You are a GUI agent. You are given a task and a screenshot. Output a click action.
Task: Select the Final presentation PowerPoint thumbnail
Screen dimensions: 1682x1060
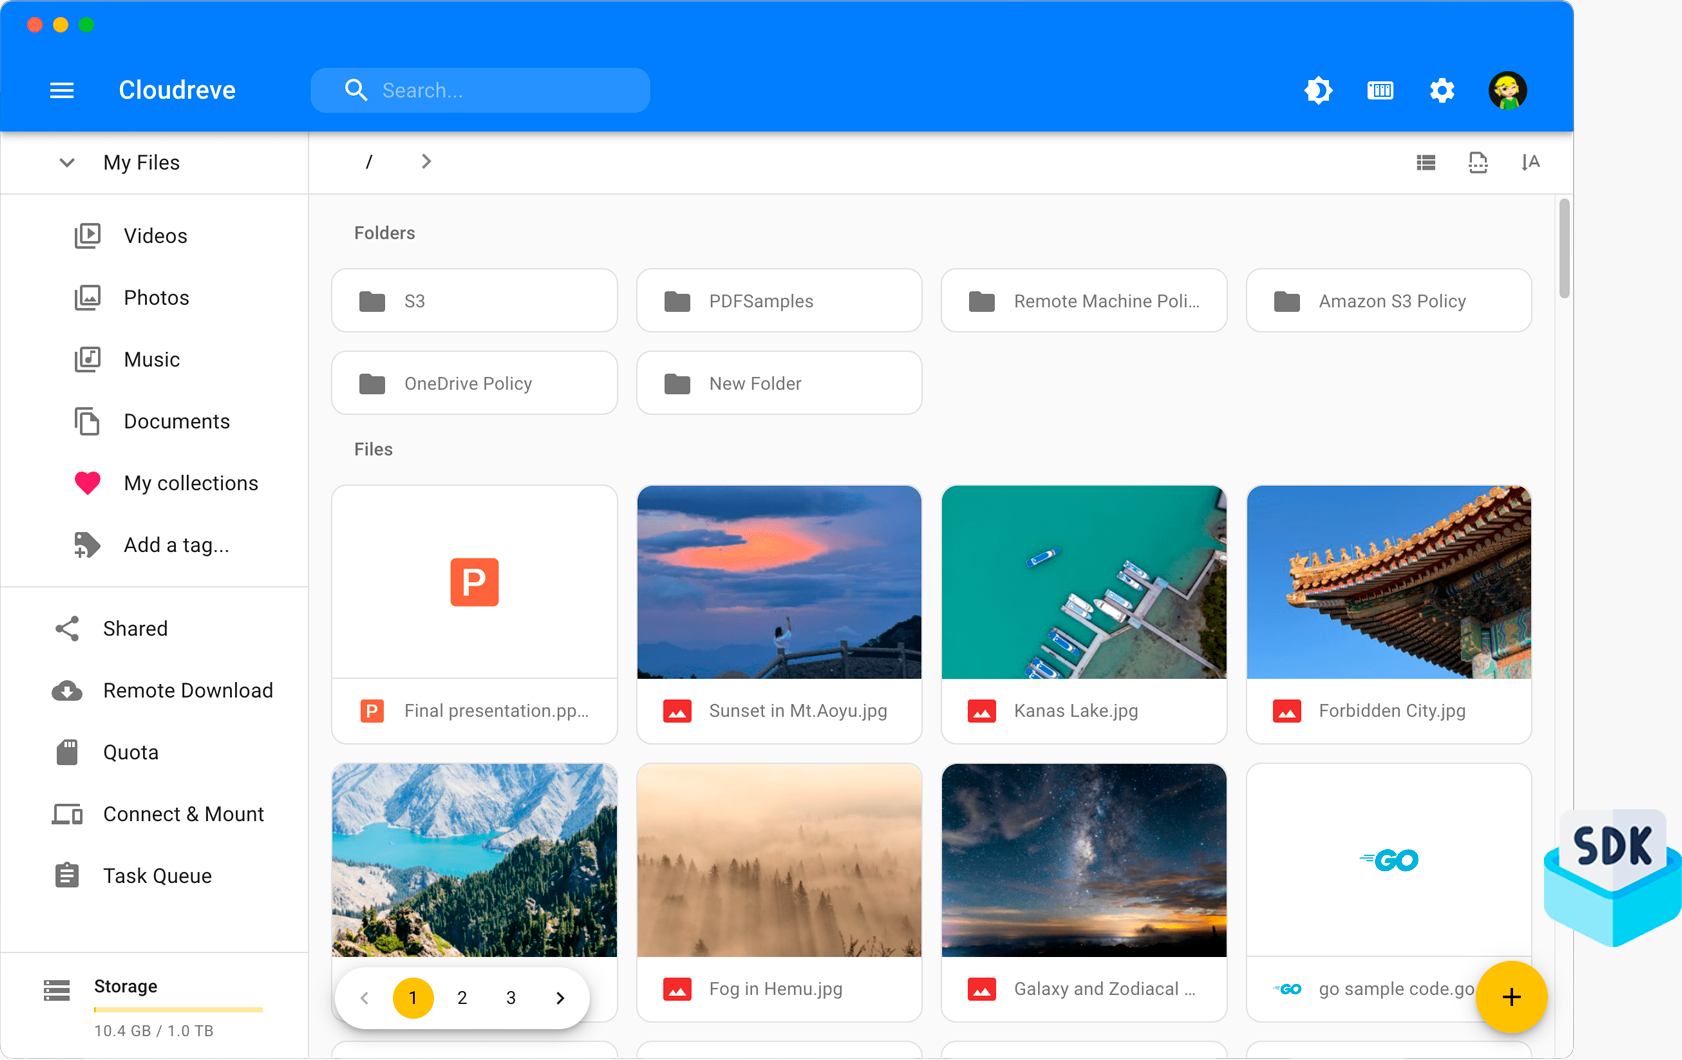coord(474,582)
